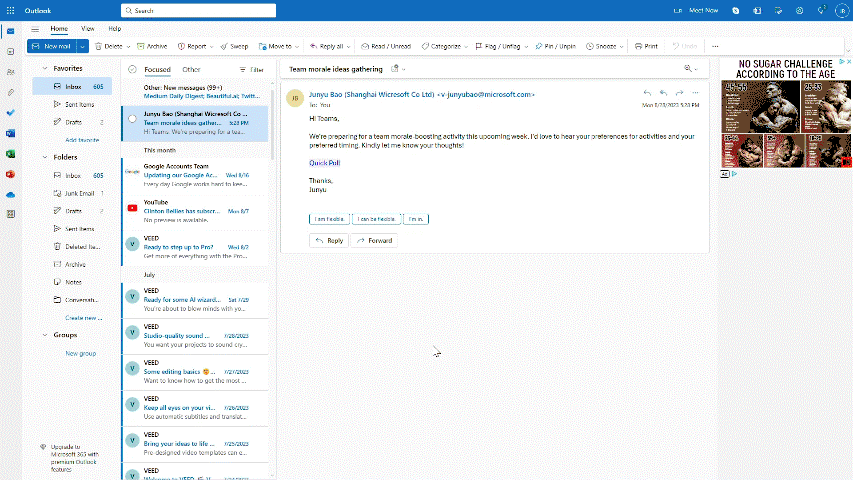Expand the Reply all dropdown arrow

348,47
